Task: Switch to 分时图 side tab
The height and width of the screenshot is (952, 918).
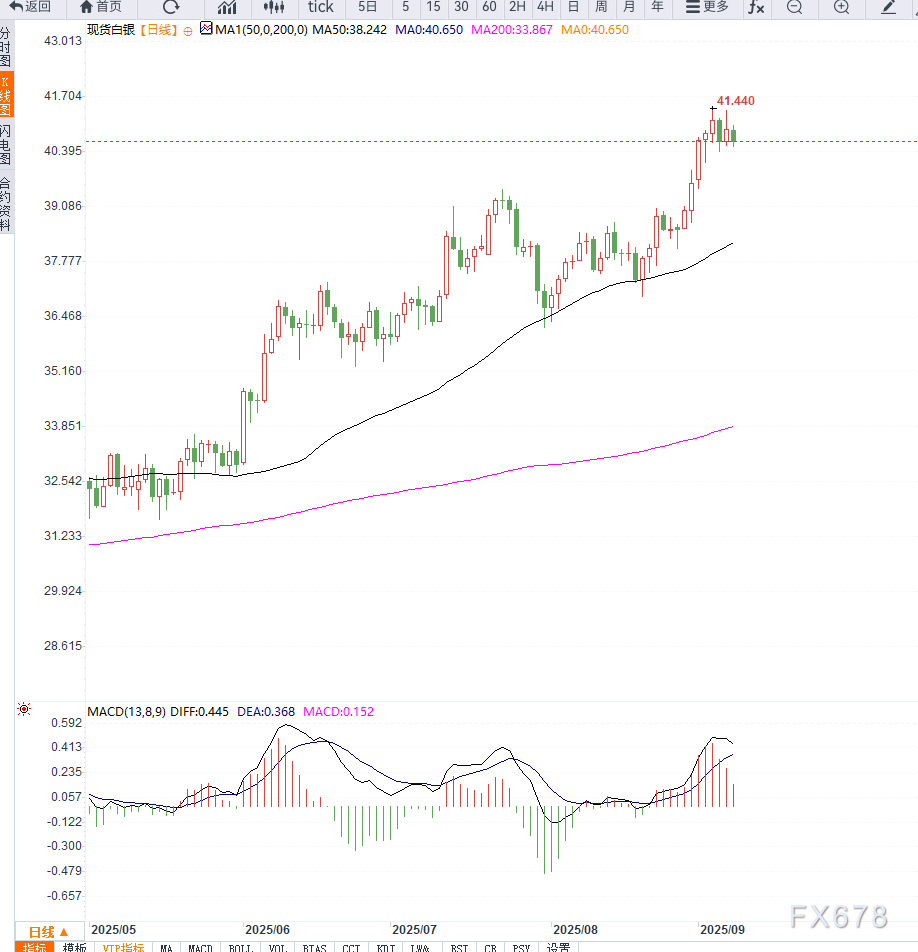Action: point(6,47)
